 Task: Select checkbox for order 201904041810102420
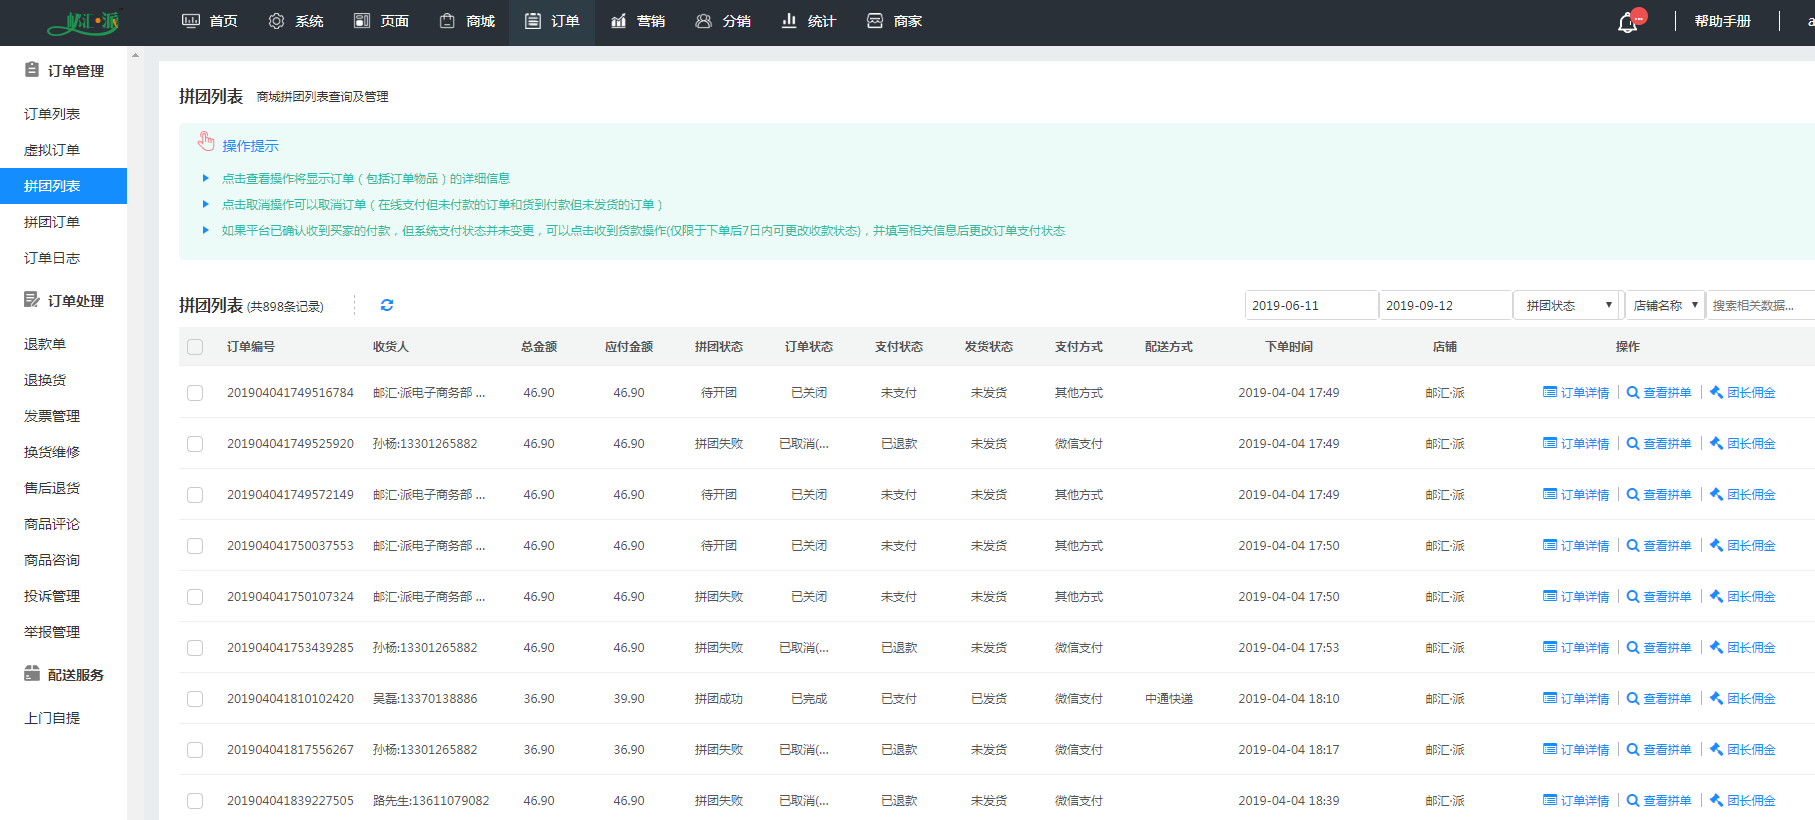[195, 699]
